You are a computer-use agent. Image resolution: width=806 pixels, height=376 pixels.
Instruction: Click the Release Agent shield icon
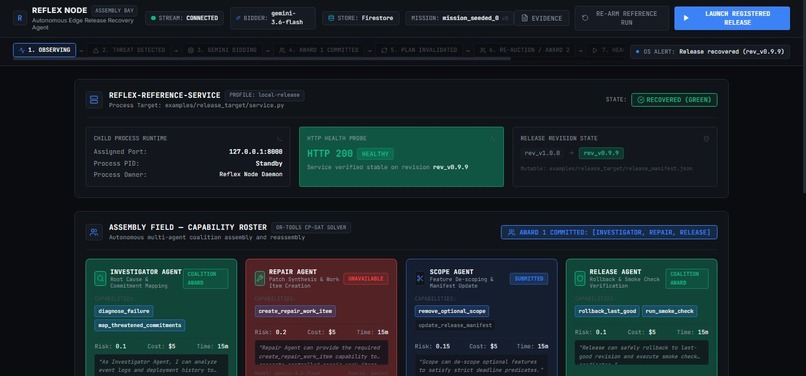pyautogui.click(x=581, y=278)
